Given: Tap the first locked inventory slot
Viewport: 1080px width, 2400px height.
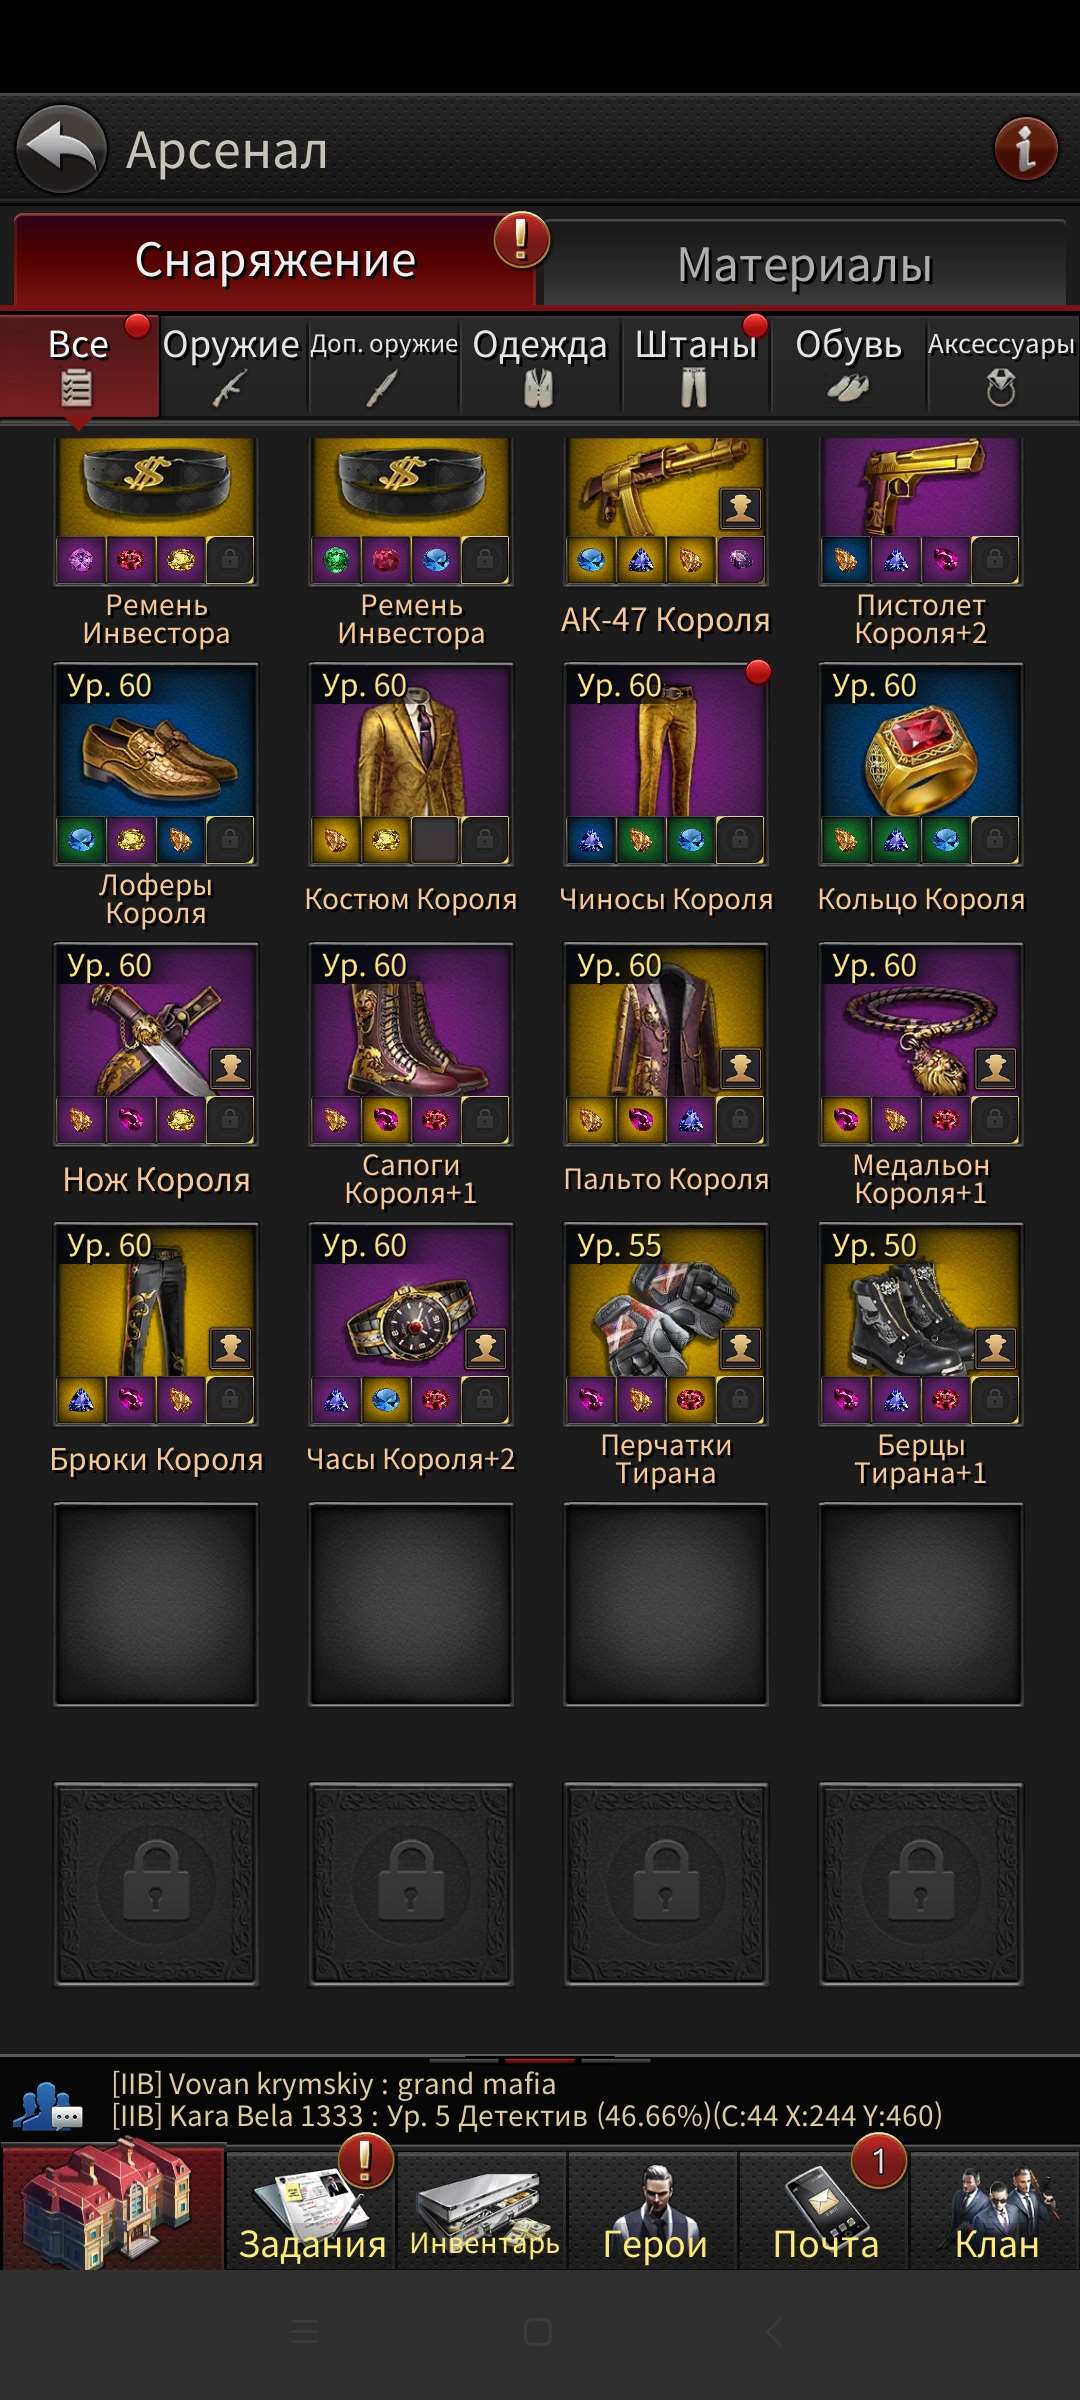Looking at the screenshot, I should [156, 1884].
